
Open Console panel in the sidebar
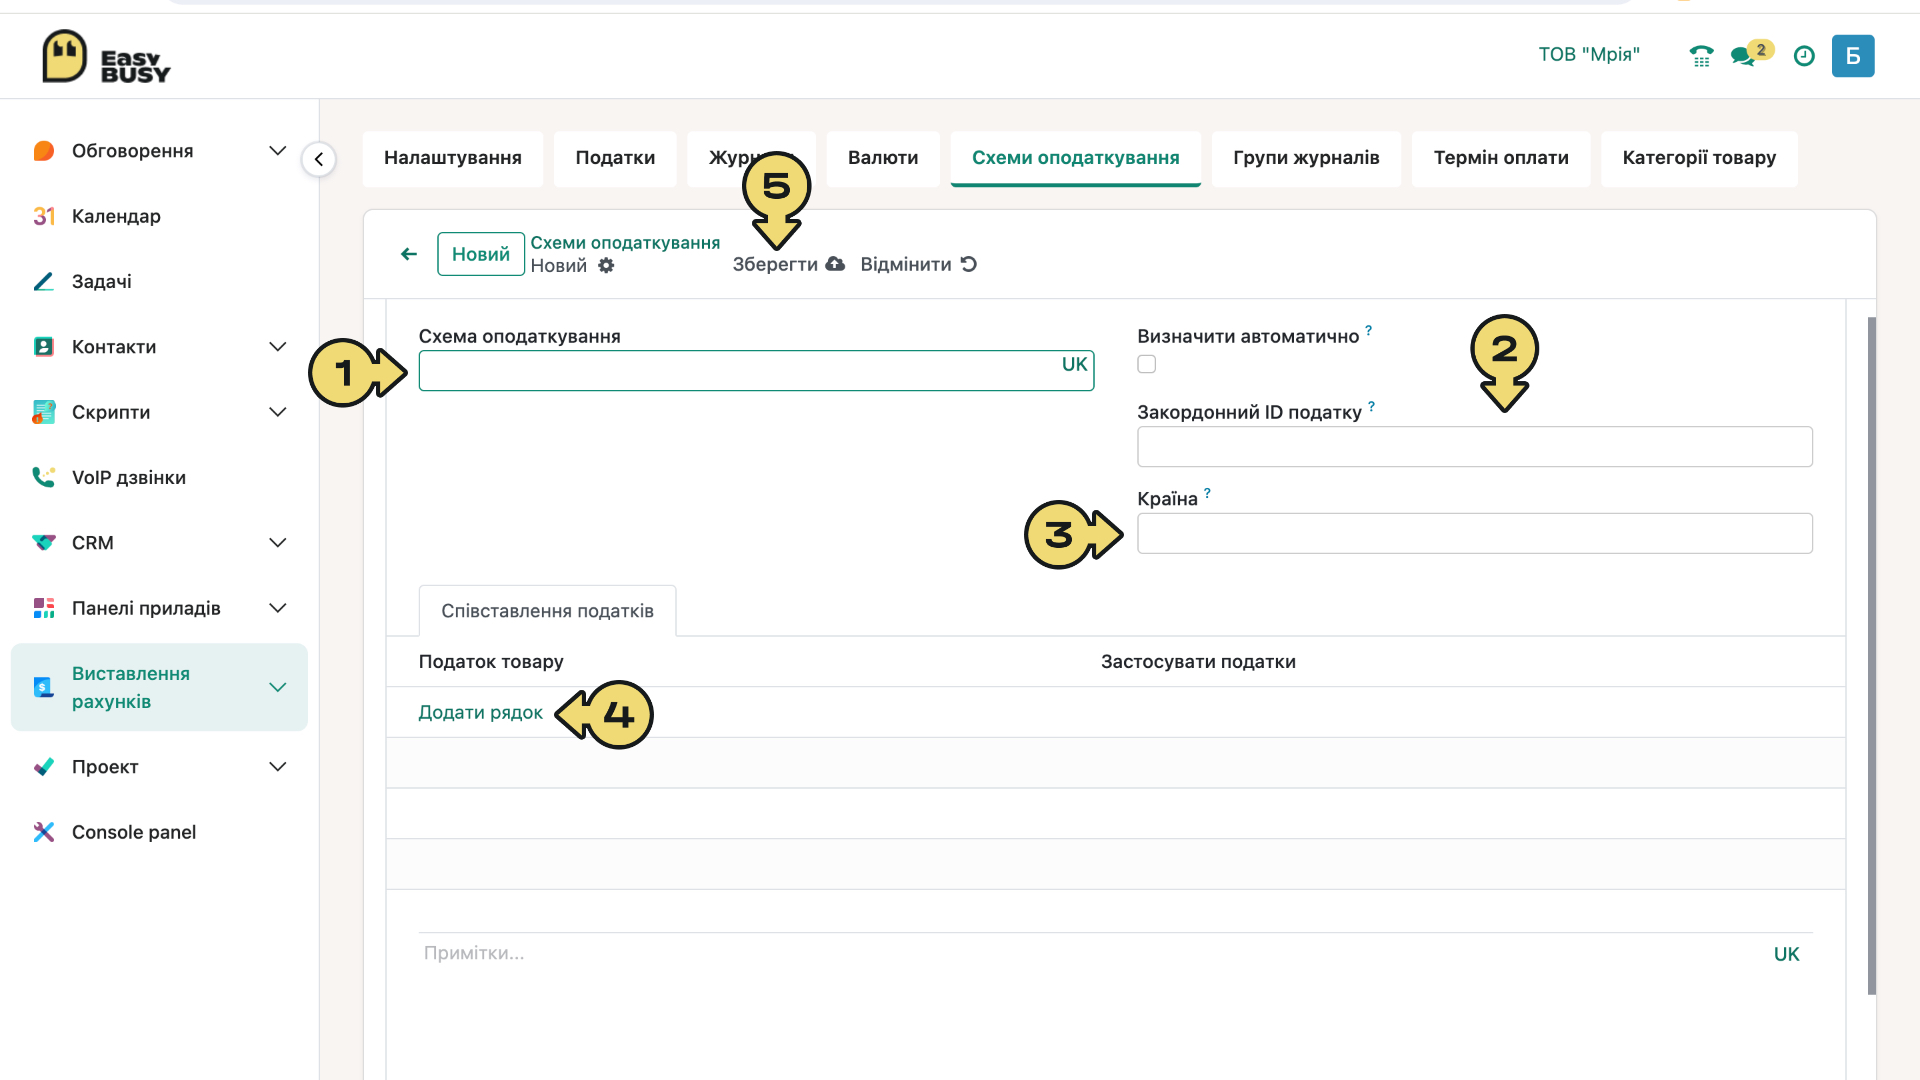(x=133, y=832)
